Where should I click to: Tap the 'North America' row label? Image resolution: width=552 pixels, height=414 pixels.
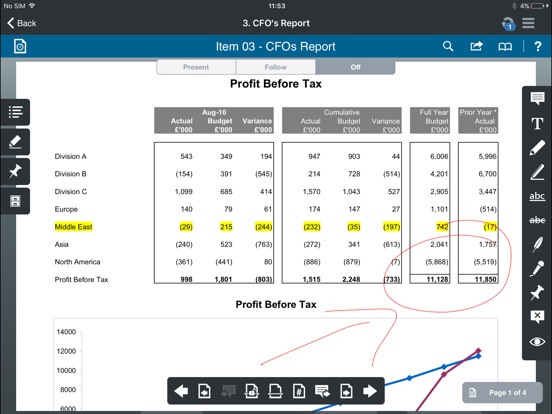[x=77, y=262]
